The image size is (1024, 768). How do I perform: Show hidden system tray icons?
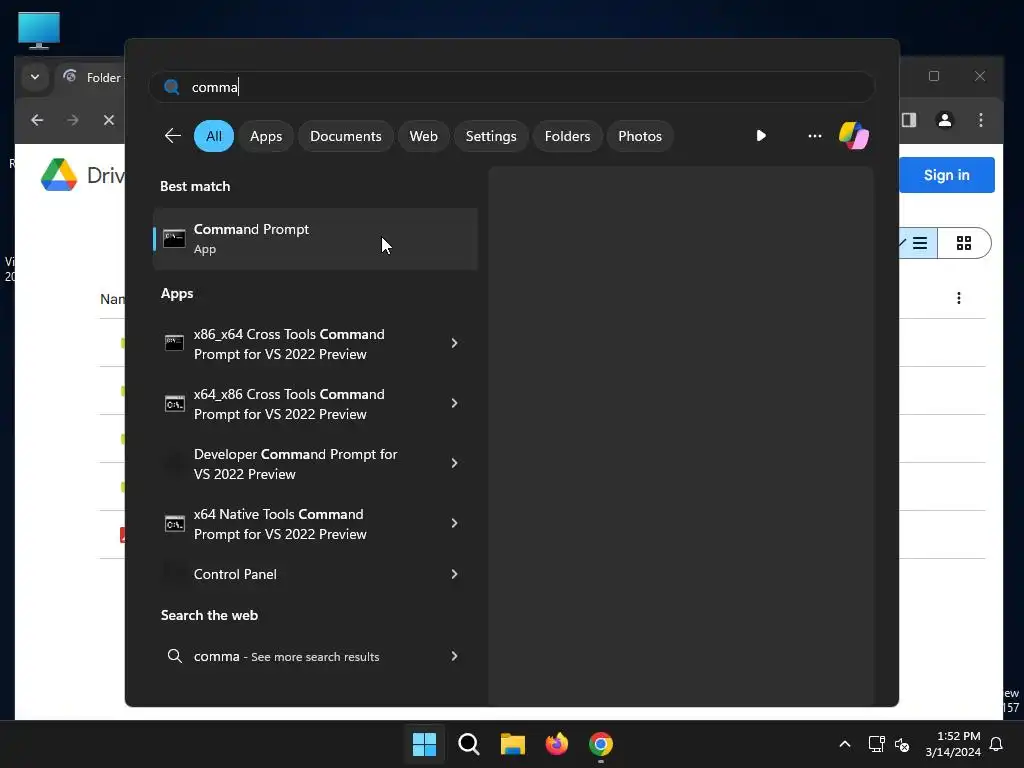(844, 744)
